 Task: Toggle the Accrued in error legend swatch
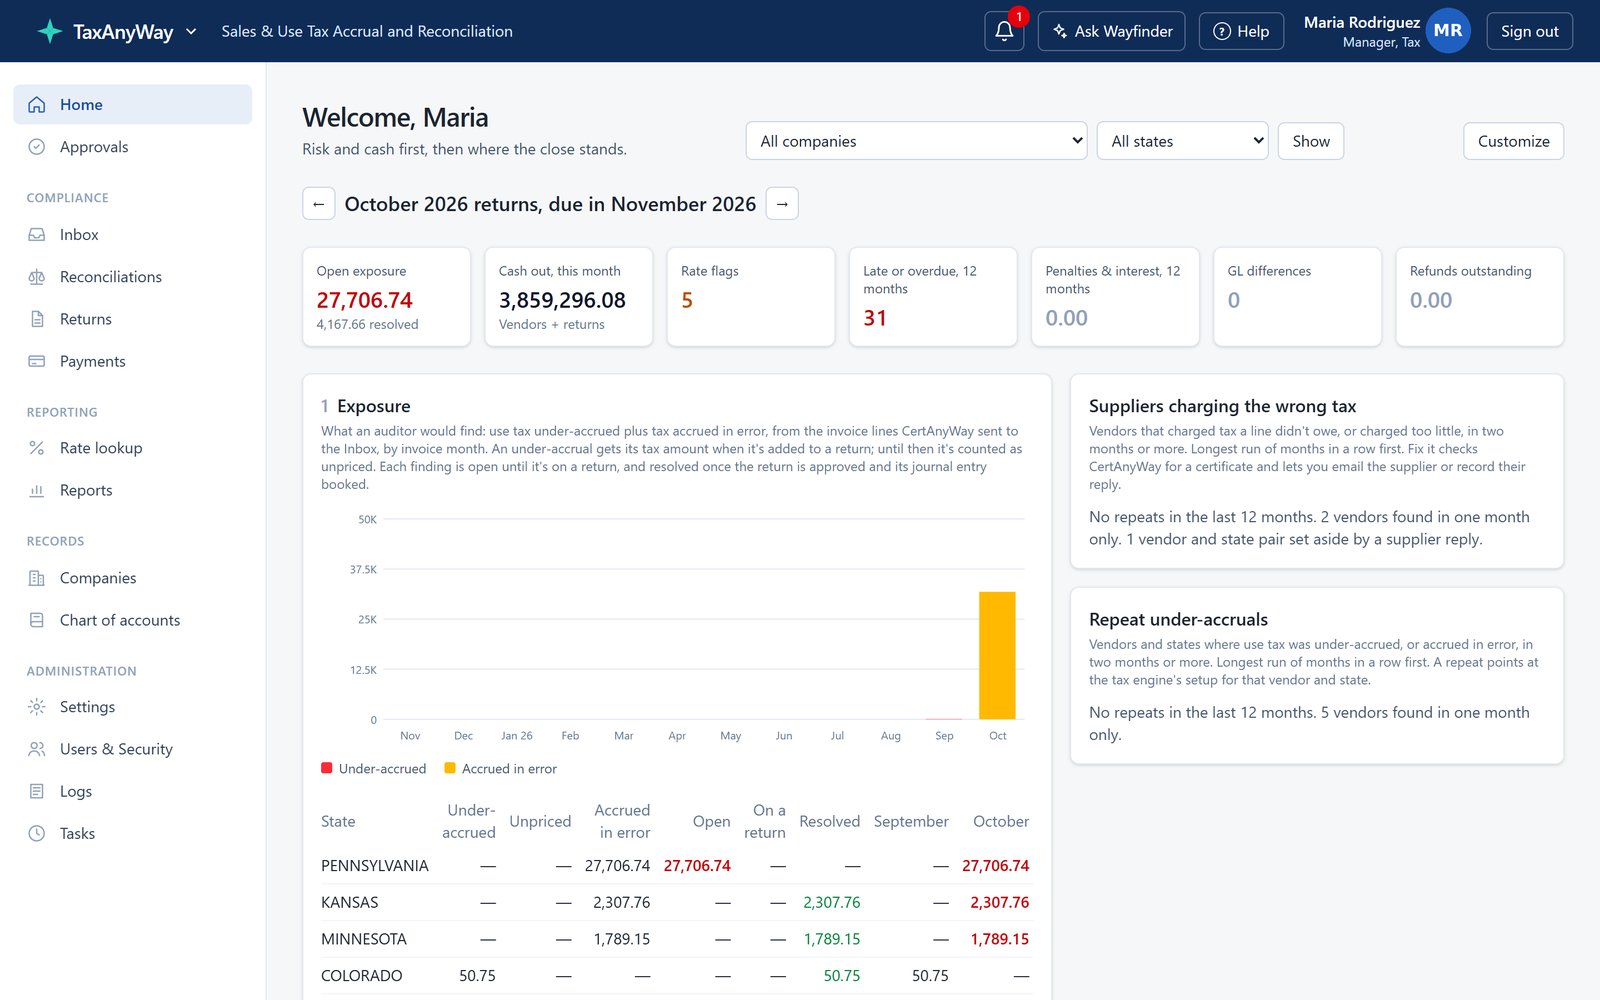[450, 768]
